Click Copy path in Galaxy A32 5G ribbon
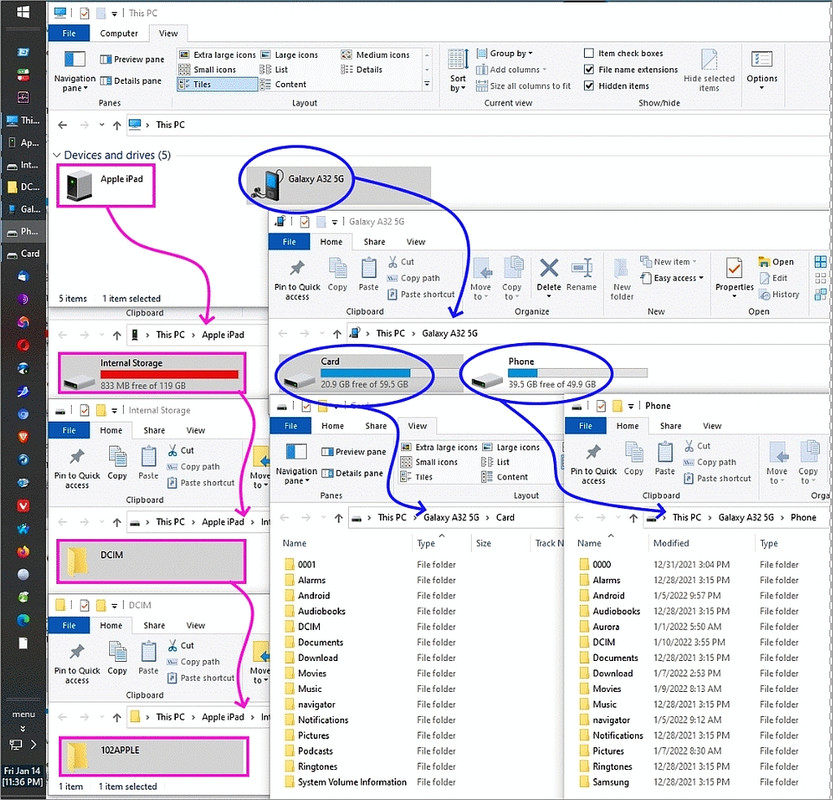The image size is (833, 800). (x=413, y=278)
